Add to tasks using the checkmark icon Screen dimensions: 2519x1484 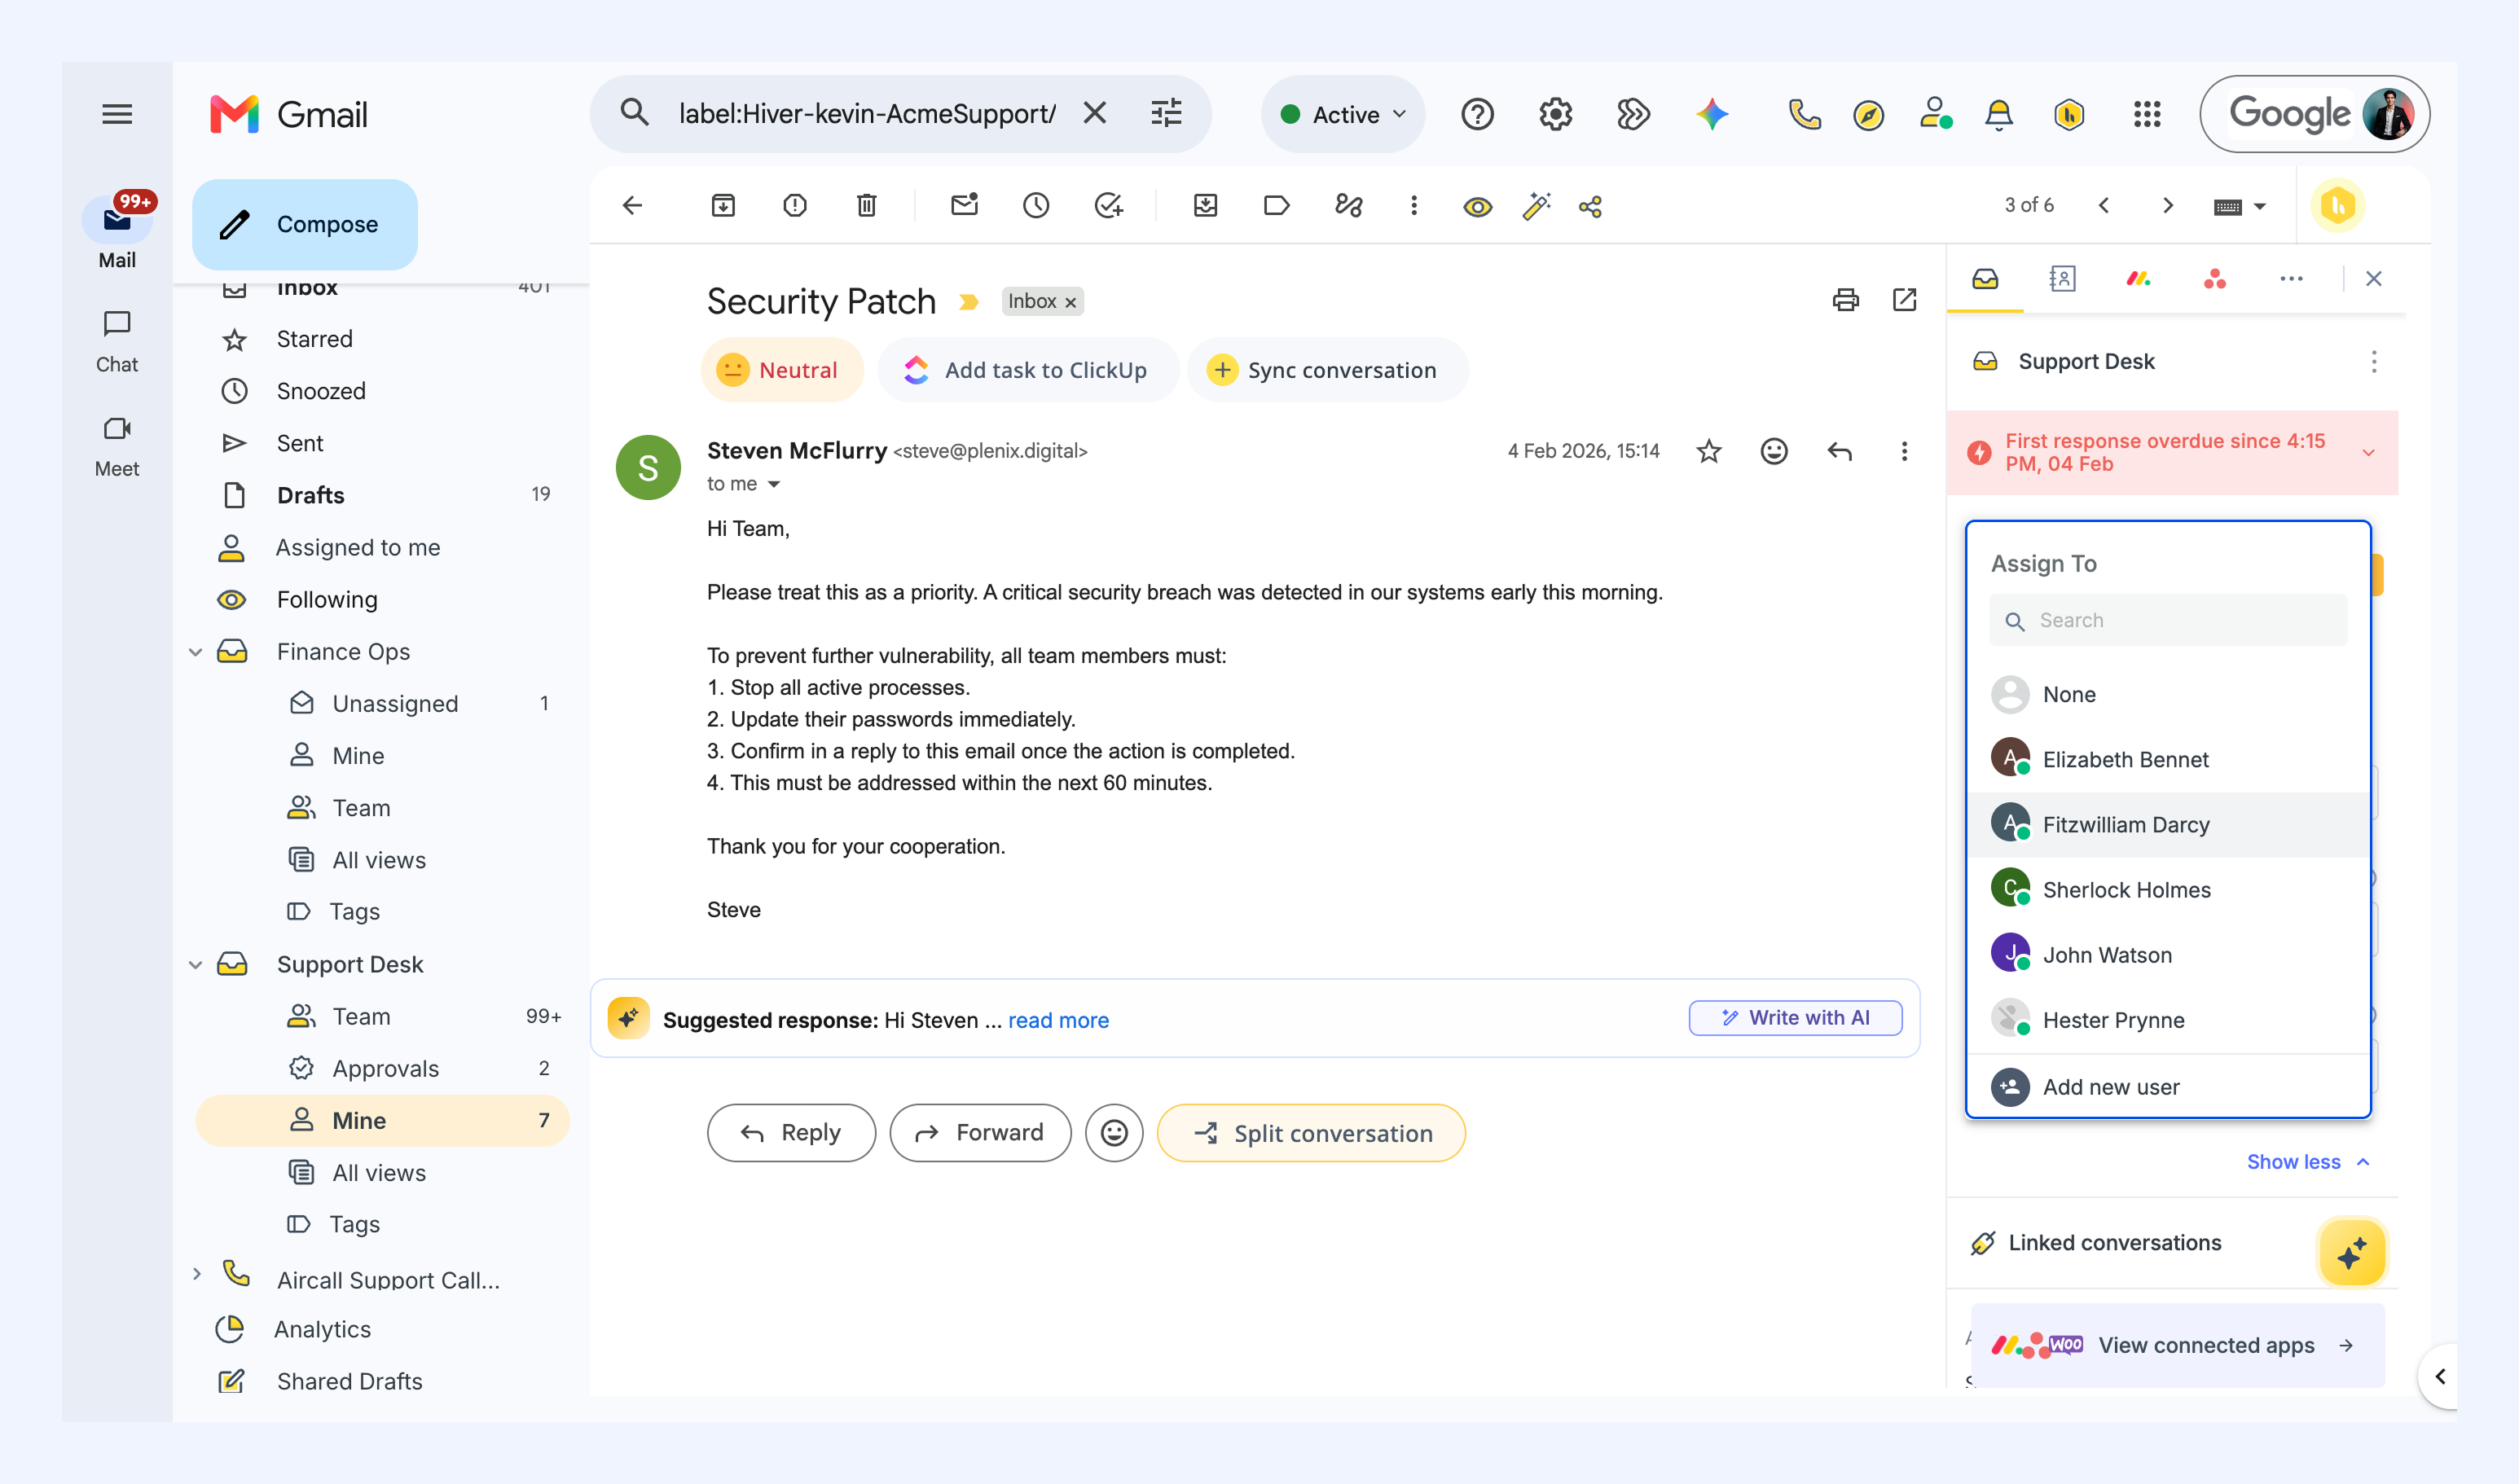[x=1108, y=206]
